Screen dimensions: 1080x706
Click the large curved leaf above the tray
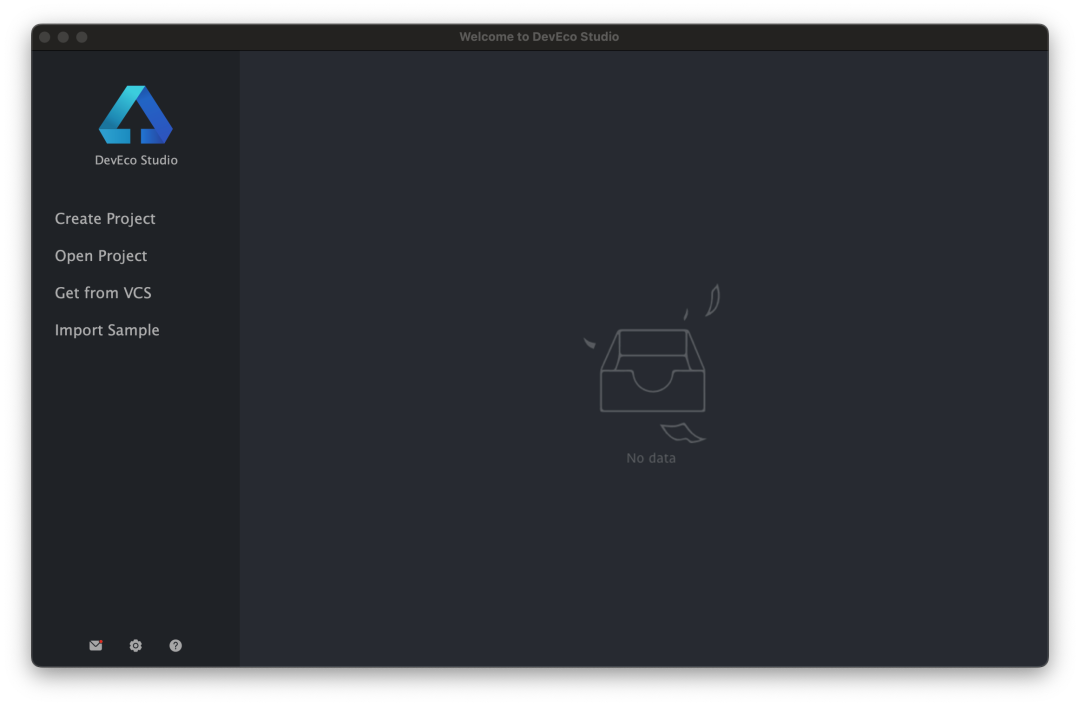coord(713,300)
